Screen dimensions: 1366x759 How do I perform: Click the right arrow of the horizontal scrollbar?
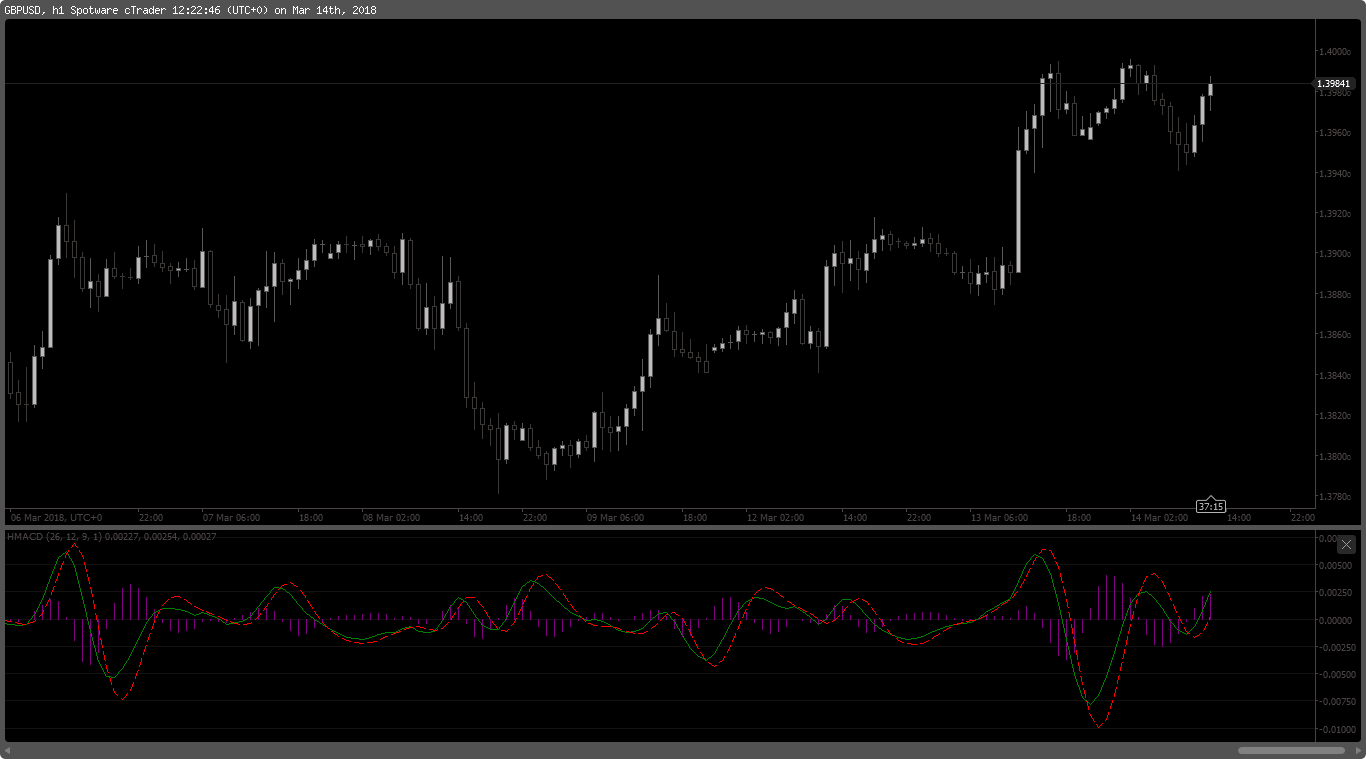pos(1356,750)
